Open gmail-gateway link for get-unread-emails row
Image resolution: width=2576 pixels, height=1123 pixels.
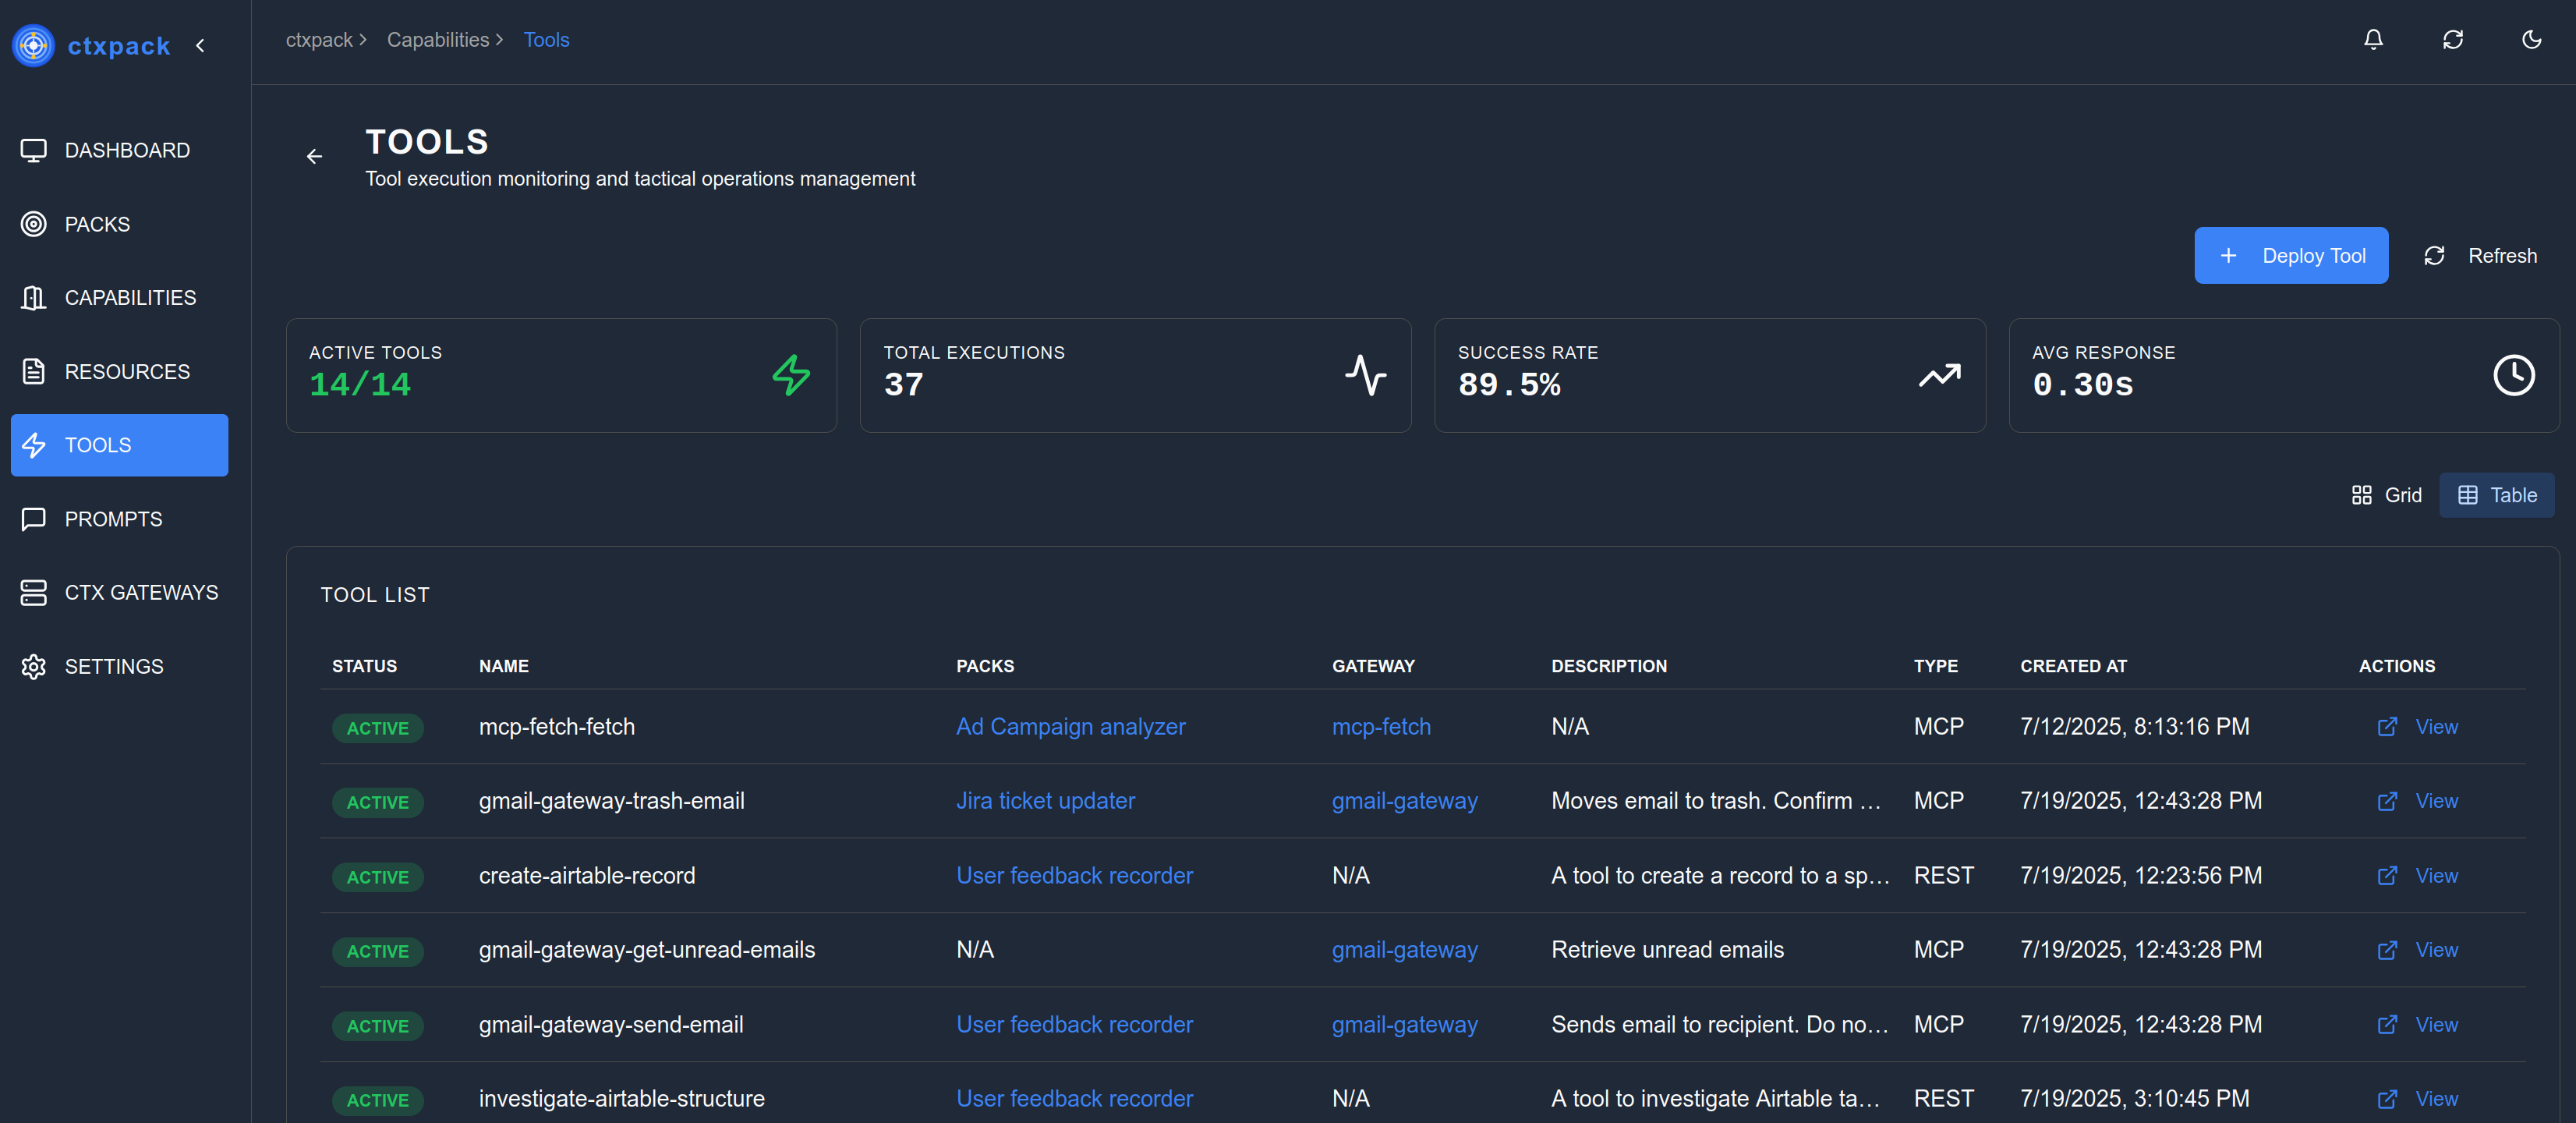point(1404,950)
